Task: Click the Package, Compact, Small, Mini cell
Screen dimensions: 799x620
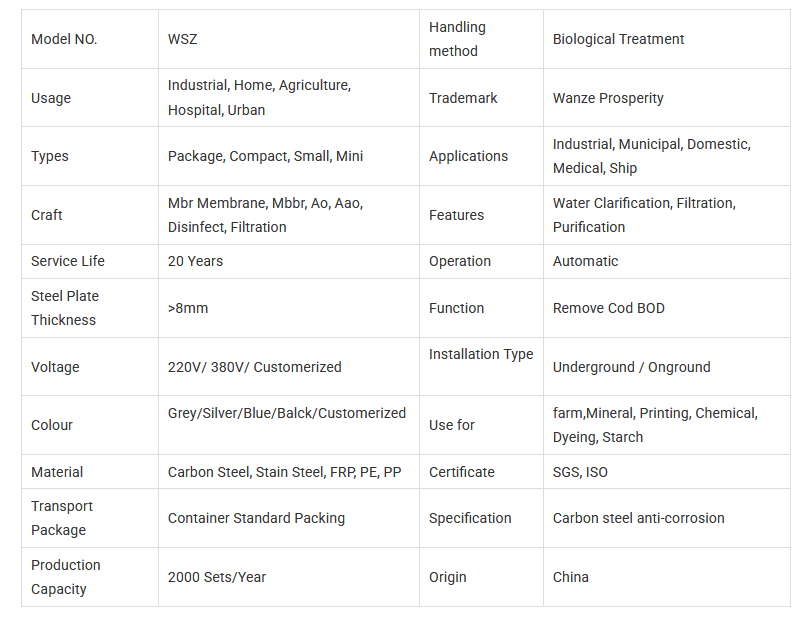Action: click(265, 156)
